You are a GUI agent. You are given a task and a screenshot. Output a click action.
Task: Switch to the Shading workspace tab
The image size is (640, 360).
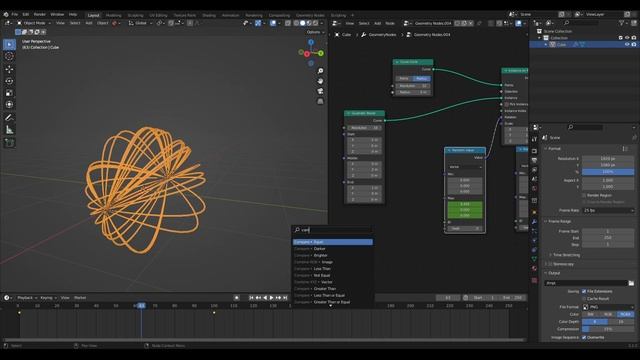click(209, 16)
